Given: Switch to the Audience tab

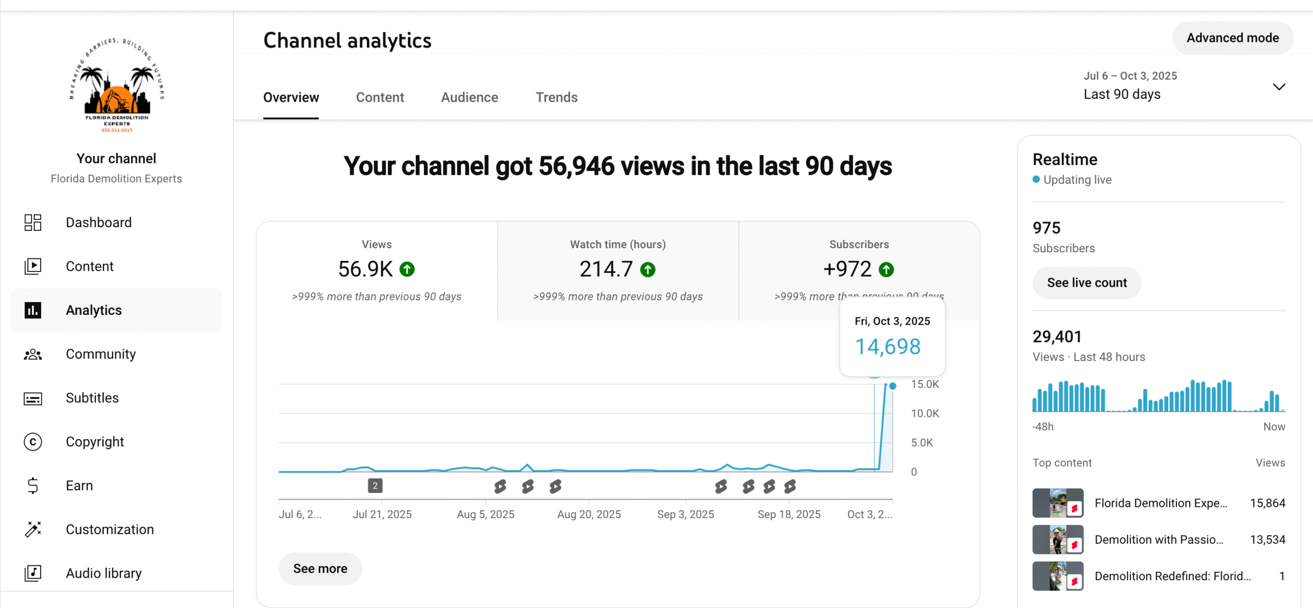Looking at the screenshot, I should 469,98.
